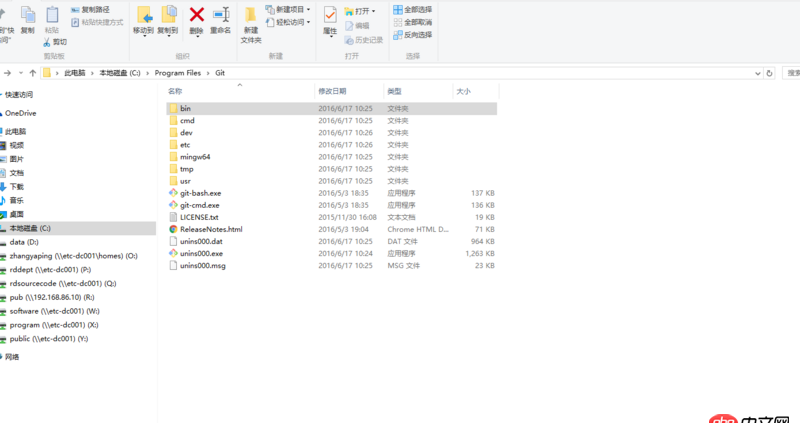800x423 pixels.
Task: Open 快速访问 in the navigation pane
Action: tap(19, 94)
